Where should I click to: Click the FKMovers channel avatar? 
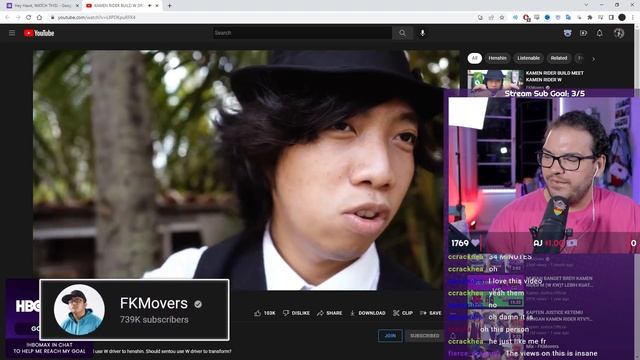click(x=79, y=310)
